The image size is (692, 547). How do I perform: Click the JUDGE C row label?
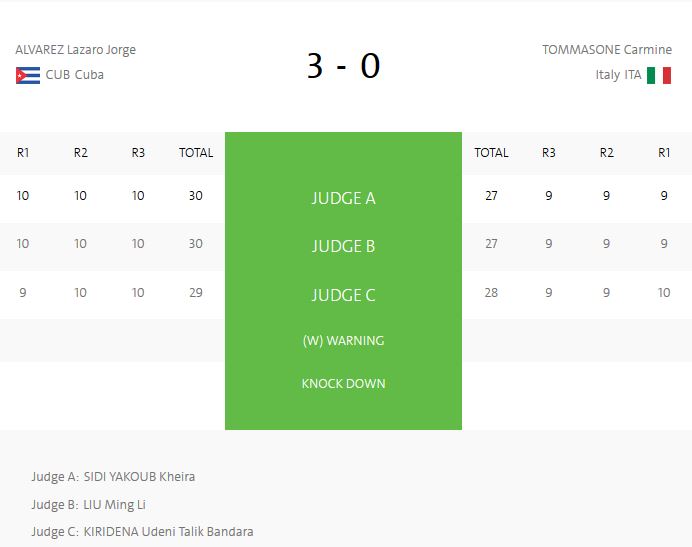click(343, 295)
